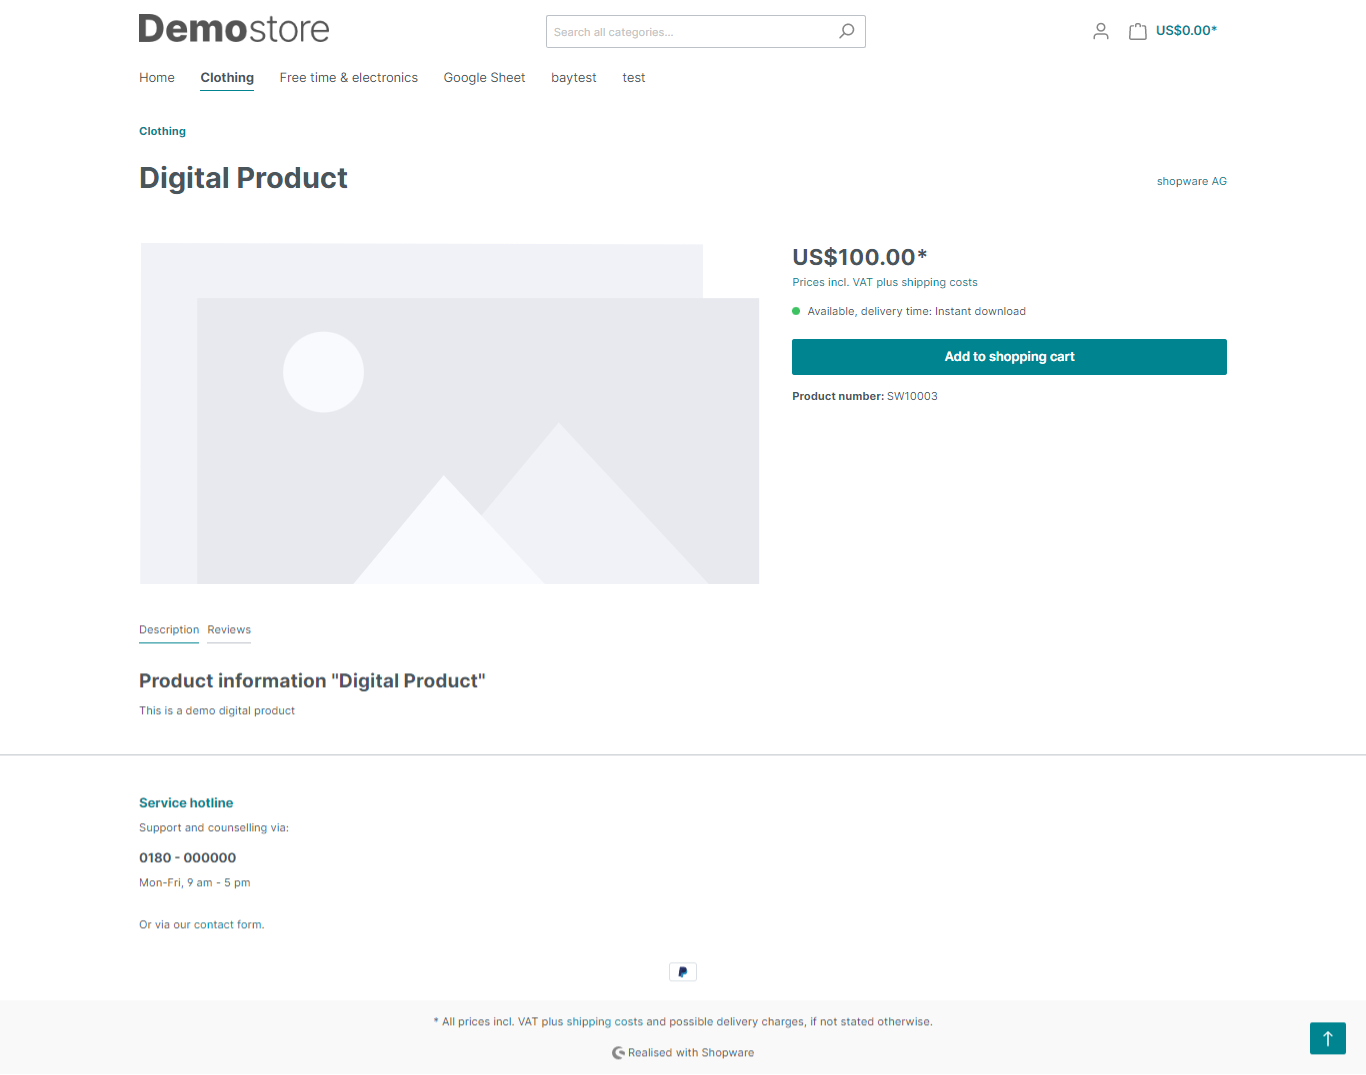Click the scroll-to-top arrow button
This screenshot has height=1075, width=1366.
(x=1327, y=1038)
